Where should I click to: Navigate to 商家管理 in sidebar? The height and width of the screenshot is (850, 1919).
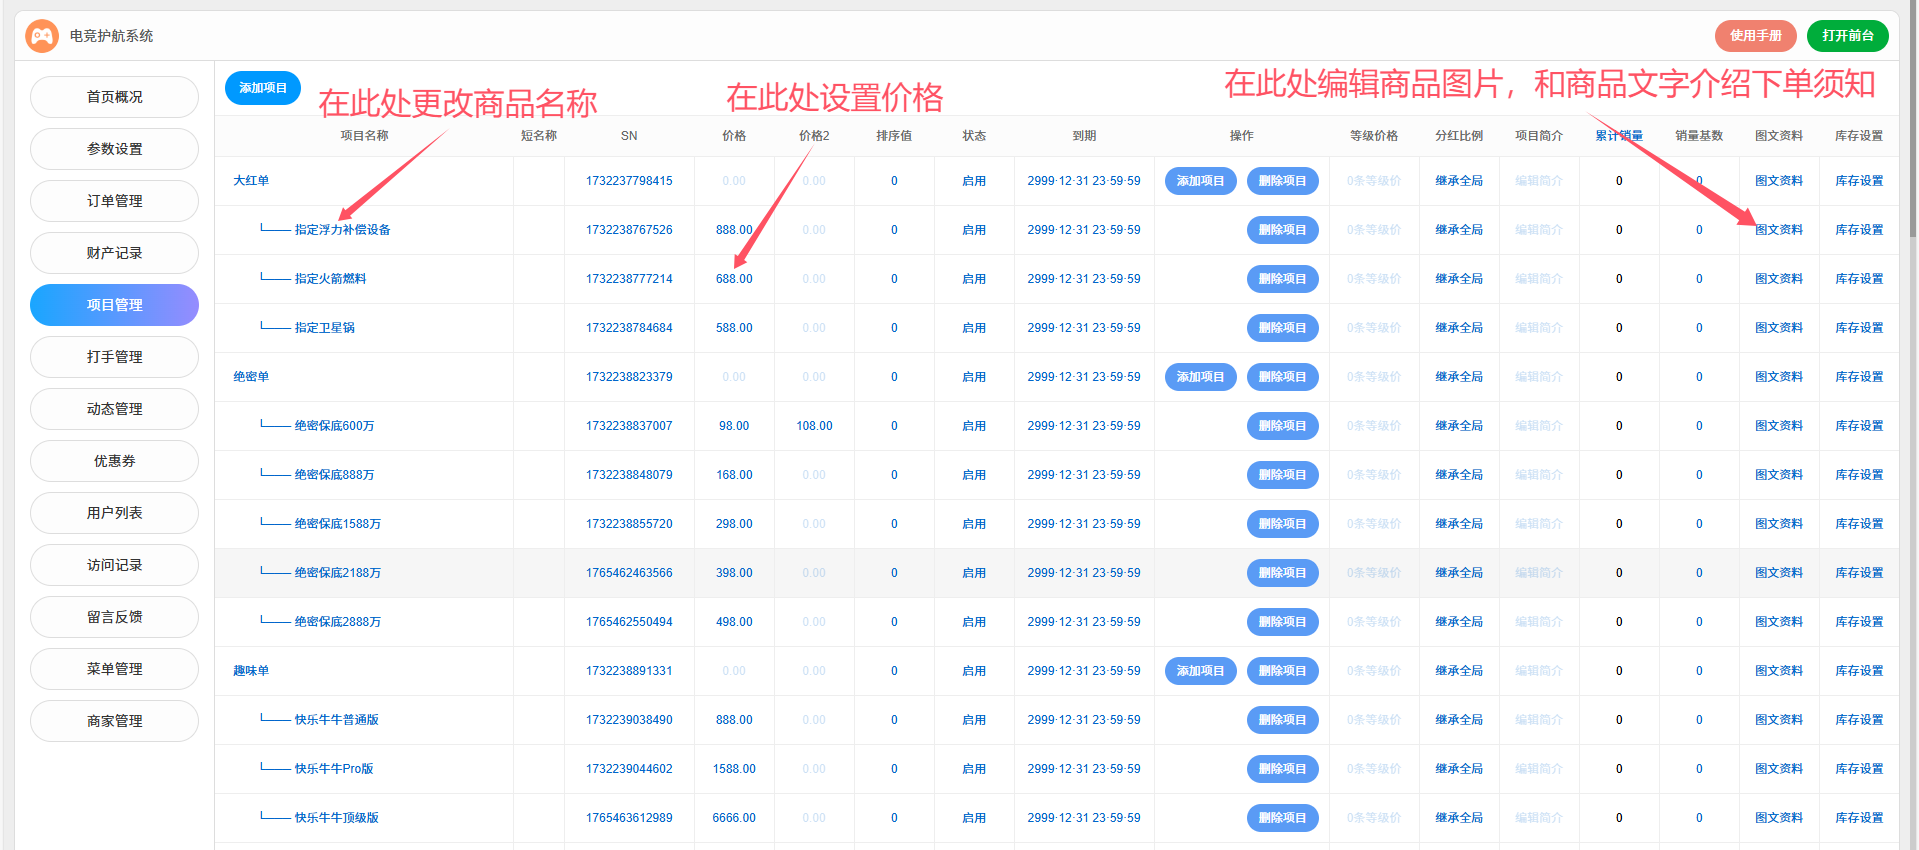(x=114, y=721)
